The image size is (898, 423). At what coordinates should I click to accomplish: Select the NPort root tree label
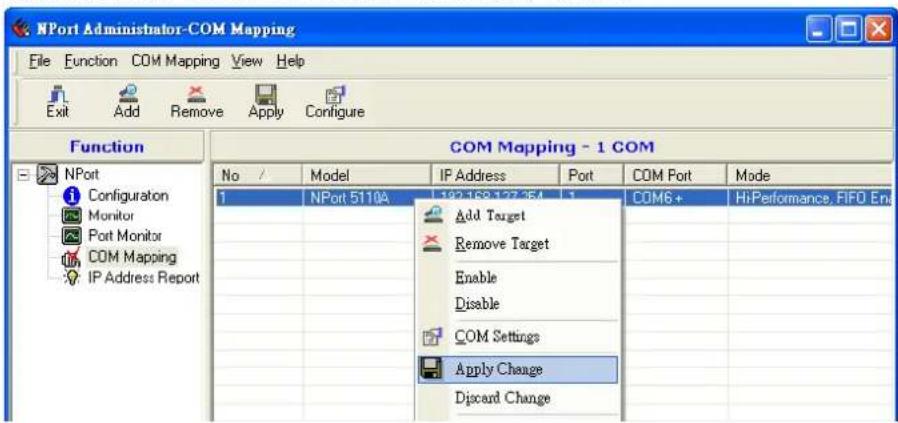81,174
